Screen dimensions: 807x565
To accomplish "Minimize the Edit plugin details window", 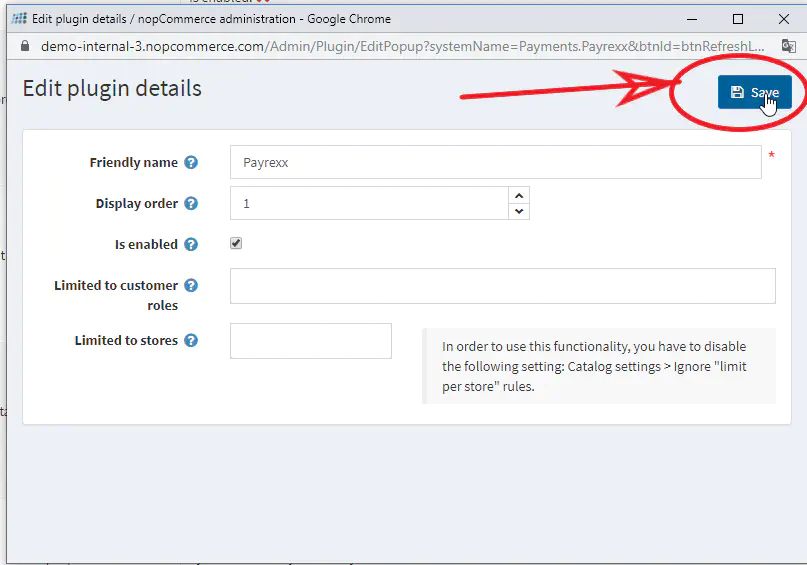I will [692, 18].
